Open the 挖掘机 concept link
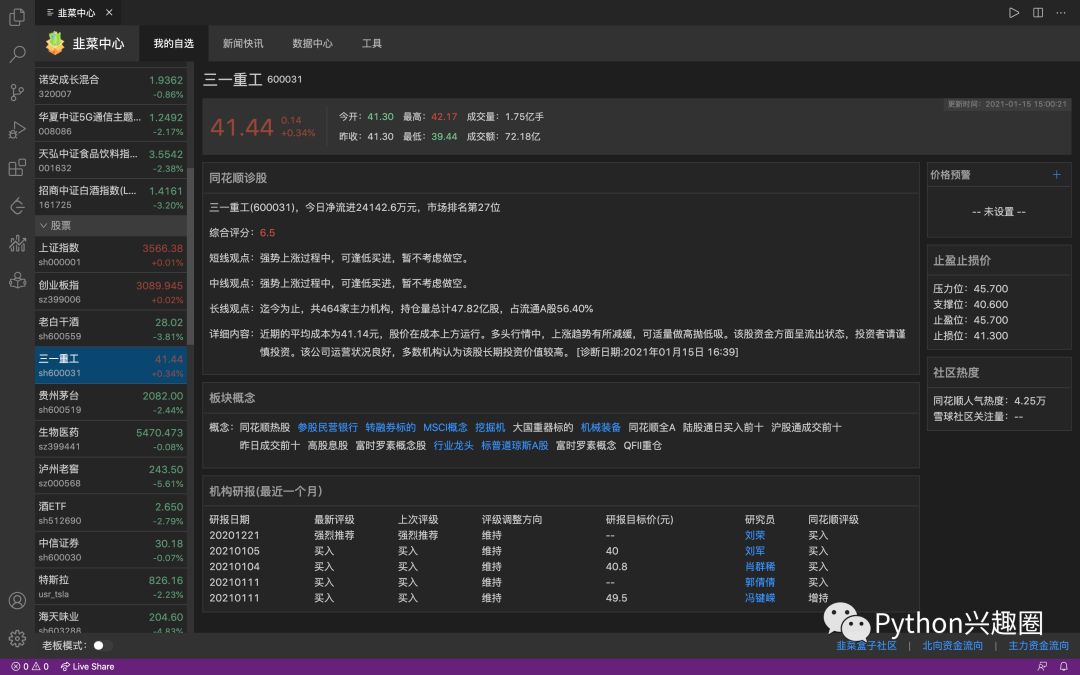 click(490, 427)
